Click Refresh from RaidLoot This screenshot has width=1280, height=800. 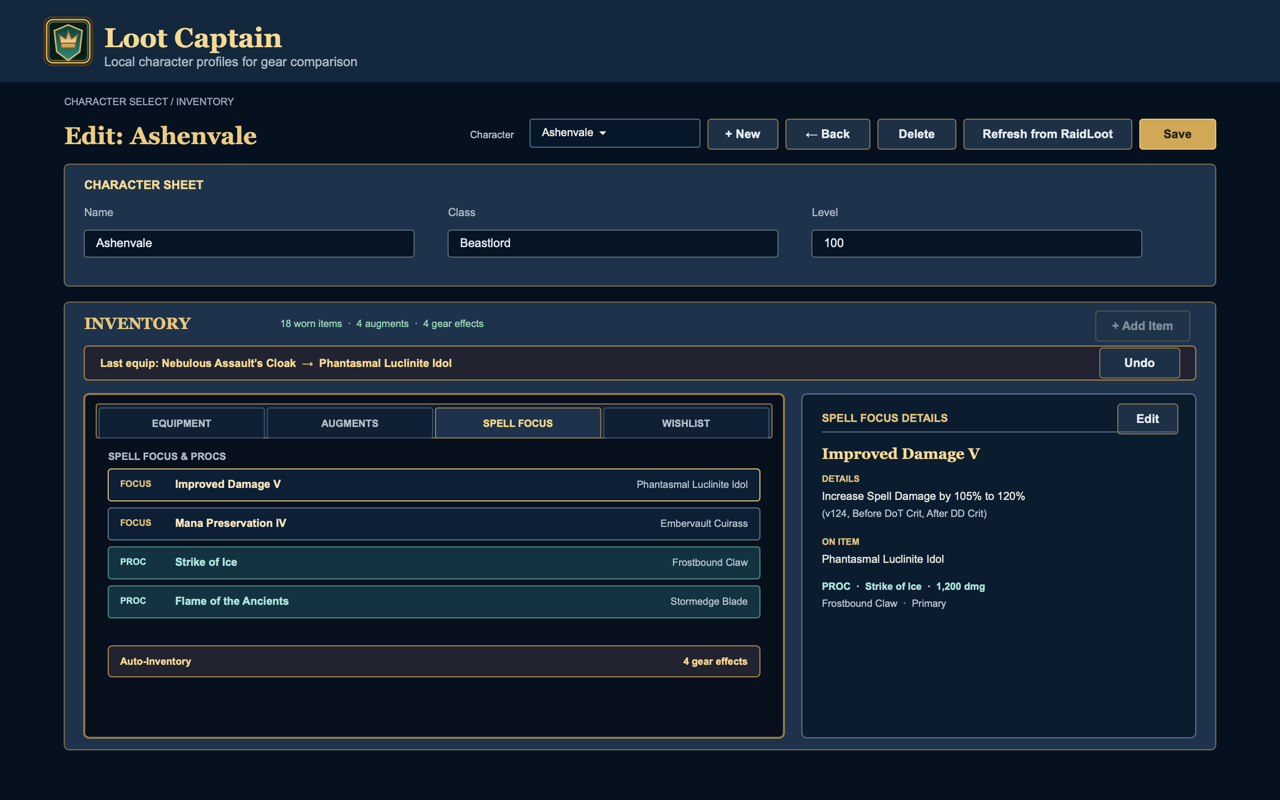coord(1047,134)
